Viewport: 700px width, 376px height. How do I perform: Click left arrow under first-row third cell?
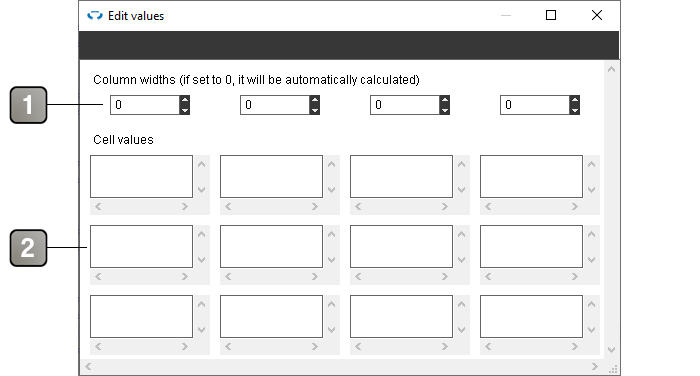tap(358, 206)
